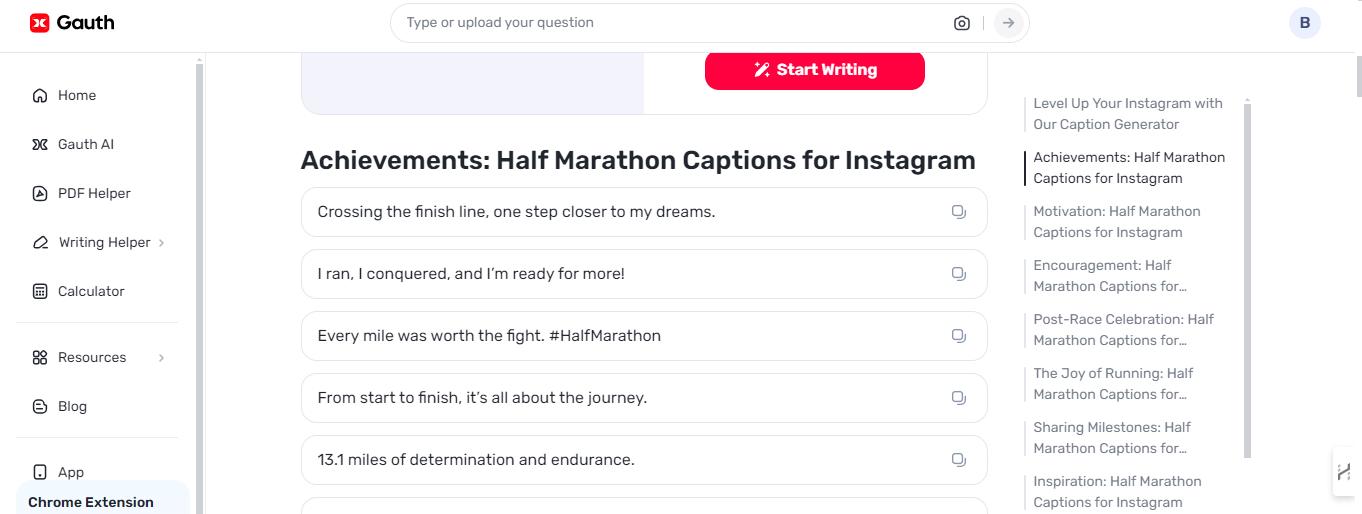Jump to Post-Race Celebration captions section
The width and height of the screenshot is (1362, 514).
1123,330
